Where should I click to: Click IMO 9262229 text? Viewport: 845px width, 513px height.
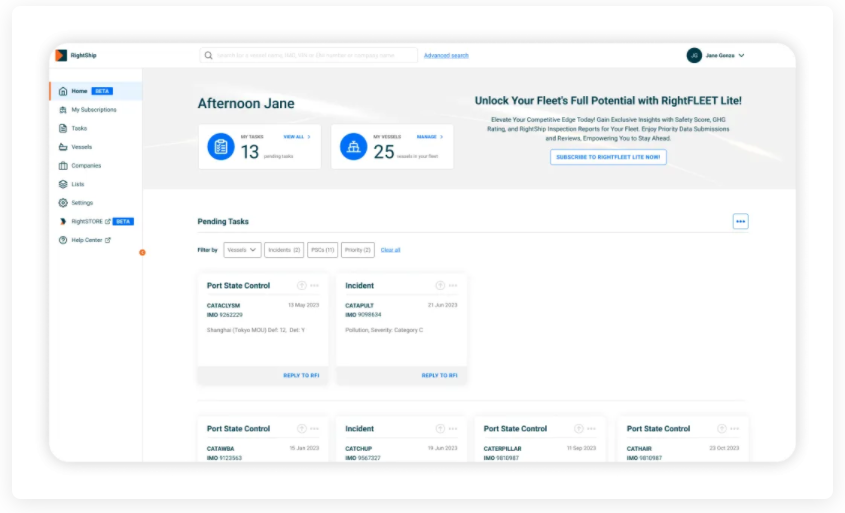pos(225,315)
